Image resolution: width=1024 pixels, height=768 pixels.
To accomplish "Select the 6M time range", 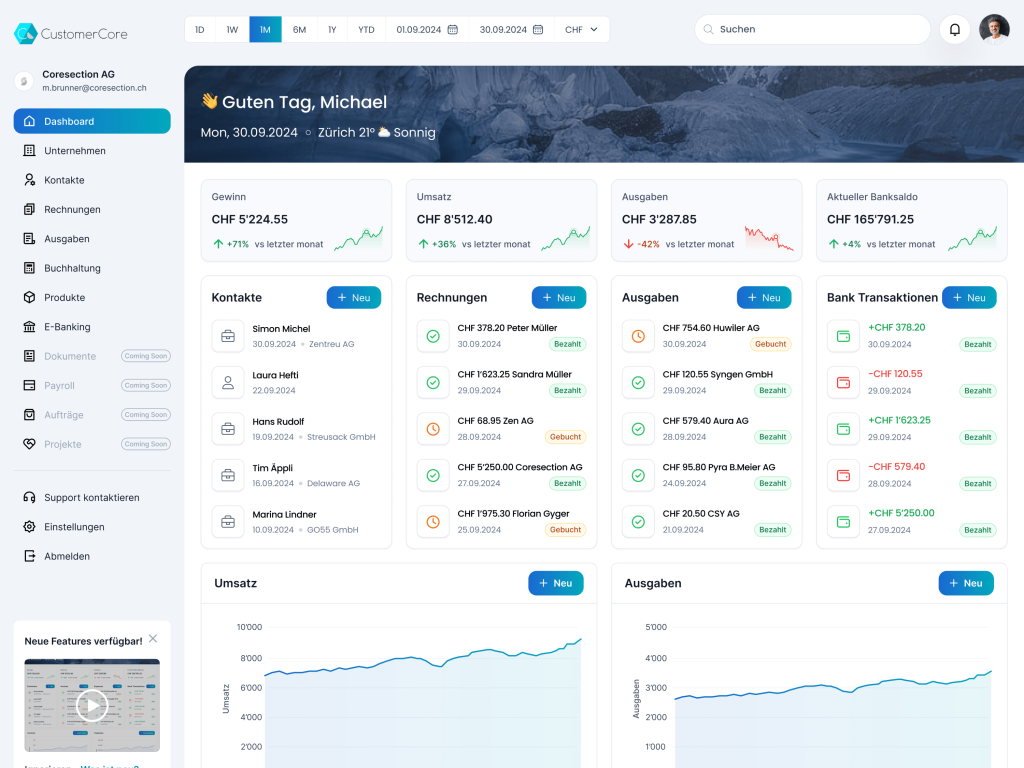I will click(299, 29).
